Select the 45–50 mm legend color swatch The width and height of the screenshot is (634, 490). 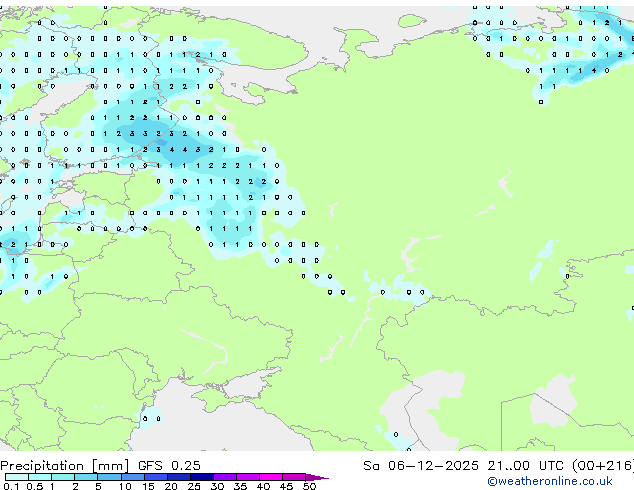(x=294, y=477)
